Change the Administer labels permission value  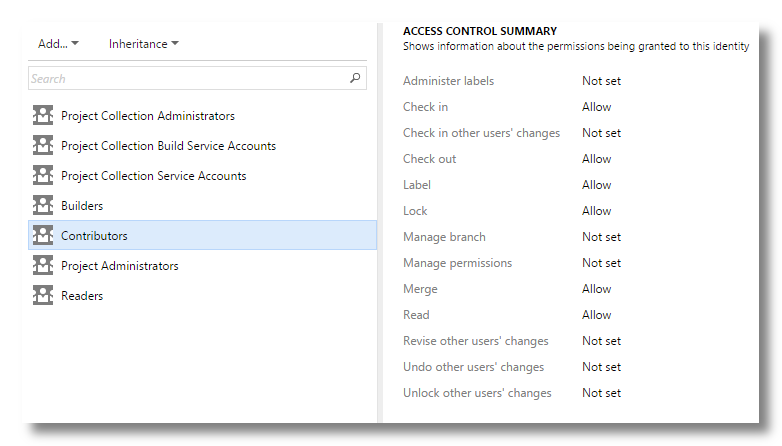point(601,81)
